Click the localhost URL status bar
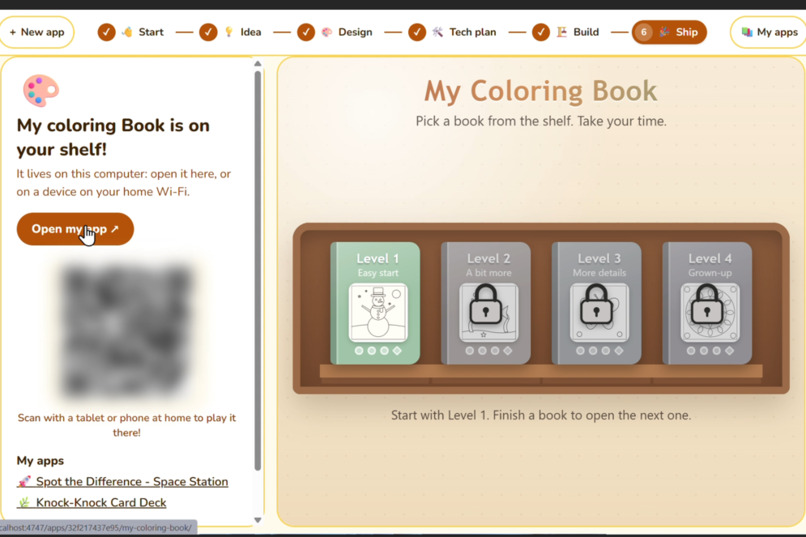This screenshot has height=537, width=806. point(98,528)
